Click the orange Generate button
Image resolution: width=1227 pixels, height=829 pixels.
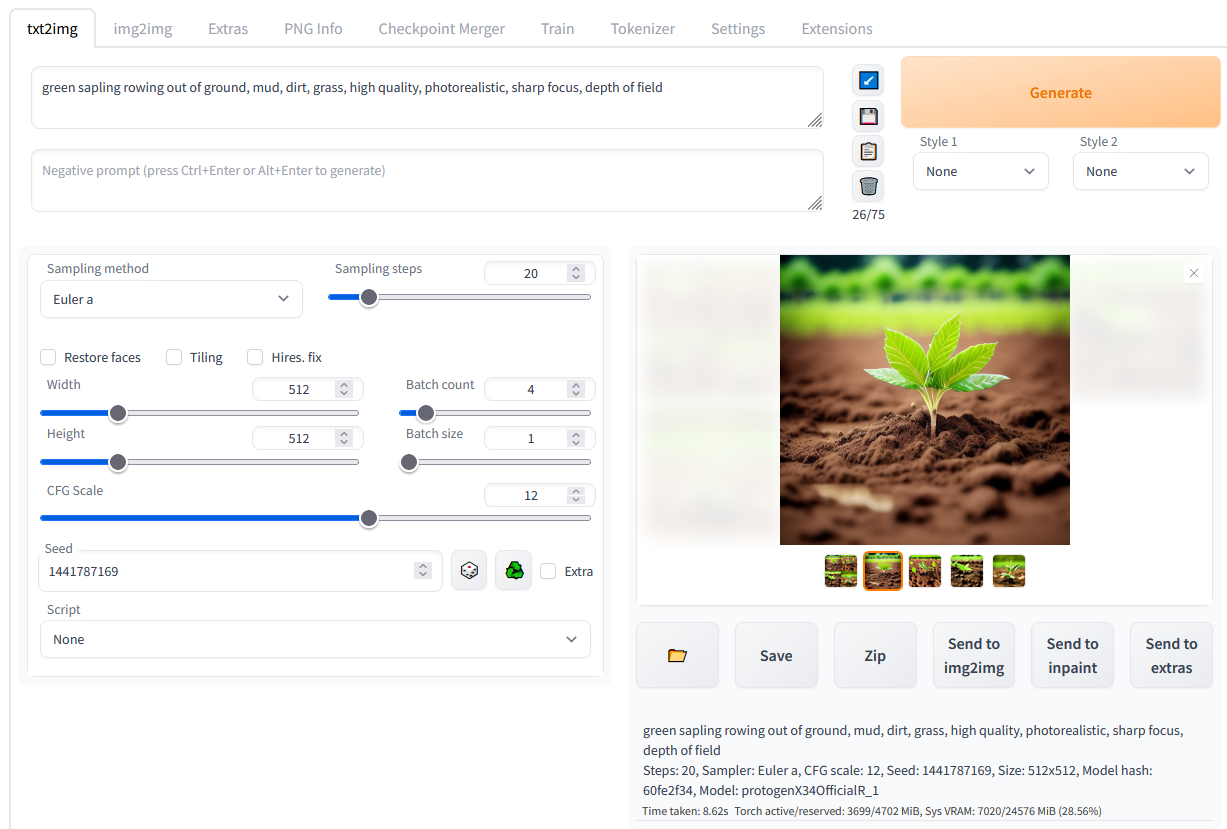1061,92
